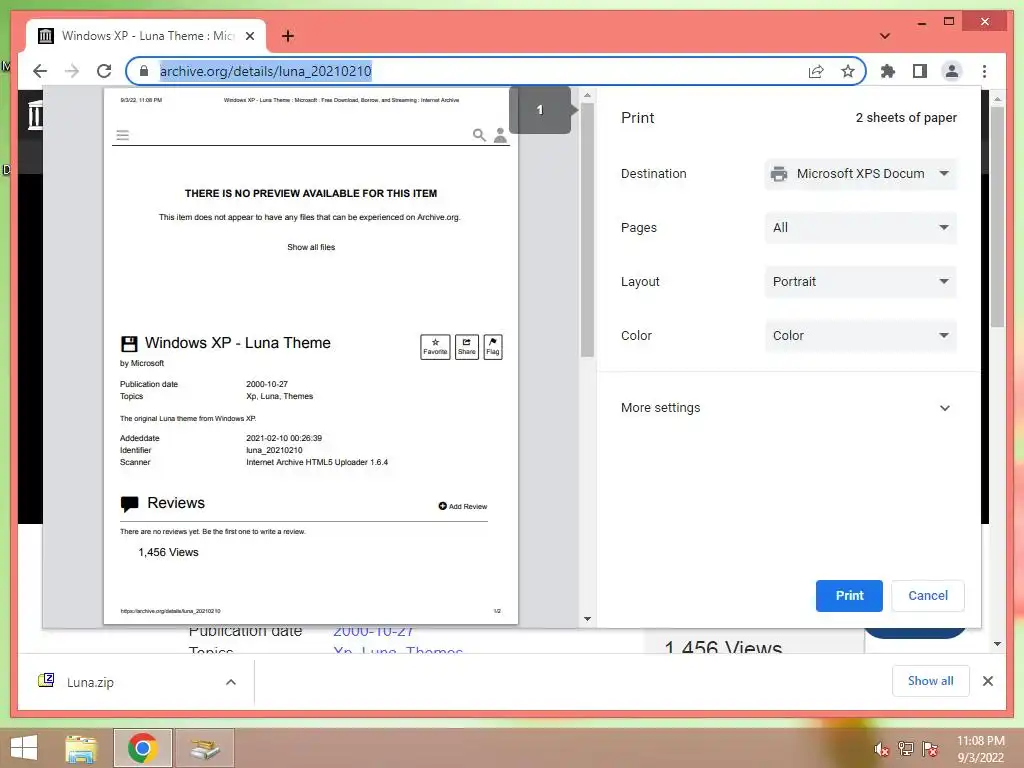Click Show all files in preview

tap(311, 248)
